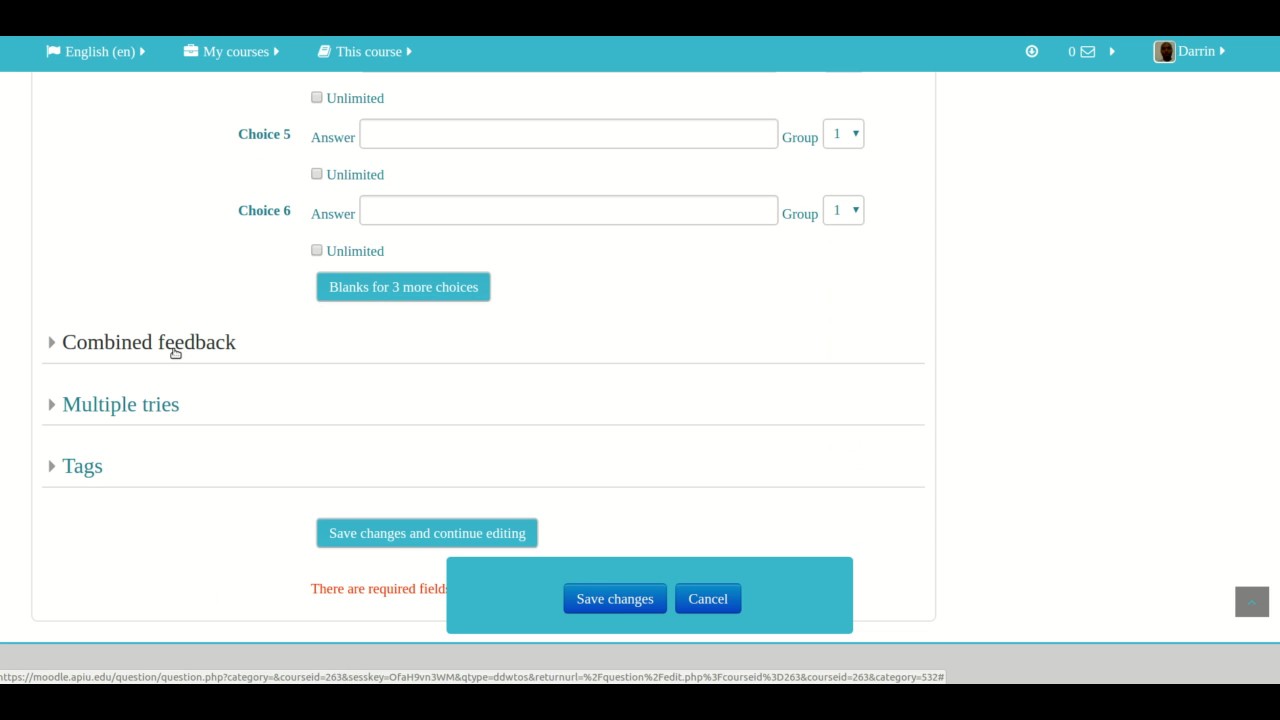Click the back-to-top arrow button
This screenshot has height=720, width=1280.
(1252, 602)
